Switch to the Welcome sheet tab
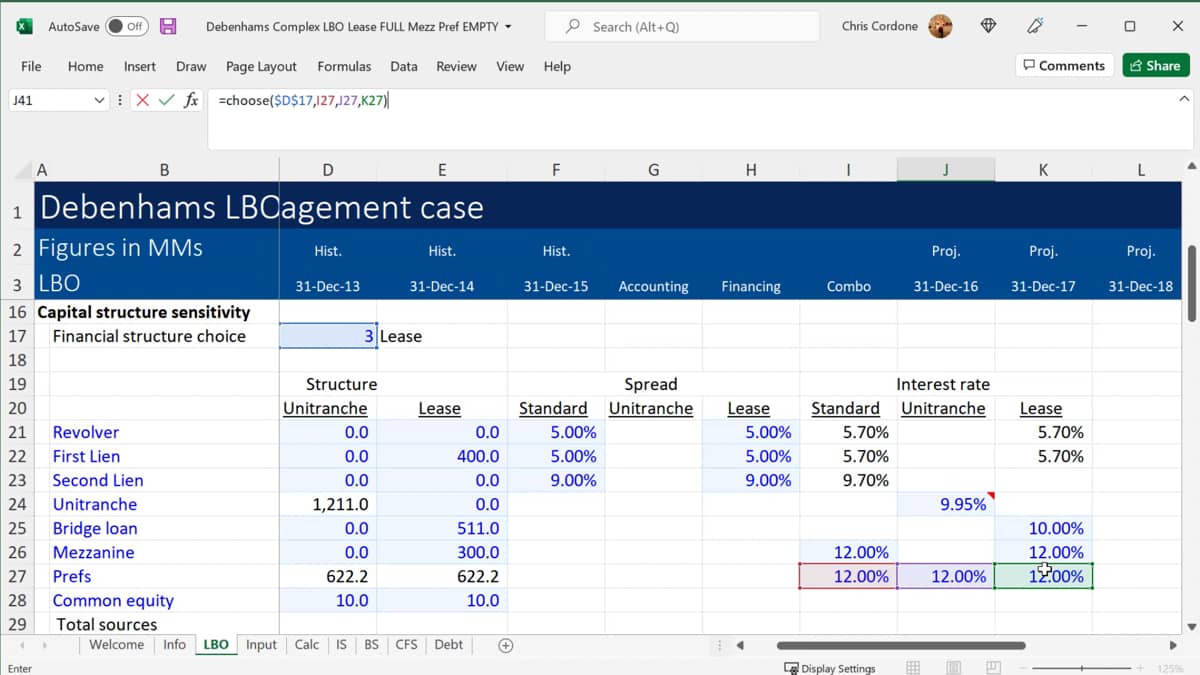The width and height of the screenshot is (1200, 675). (x=116, y=645)
